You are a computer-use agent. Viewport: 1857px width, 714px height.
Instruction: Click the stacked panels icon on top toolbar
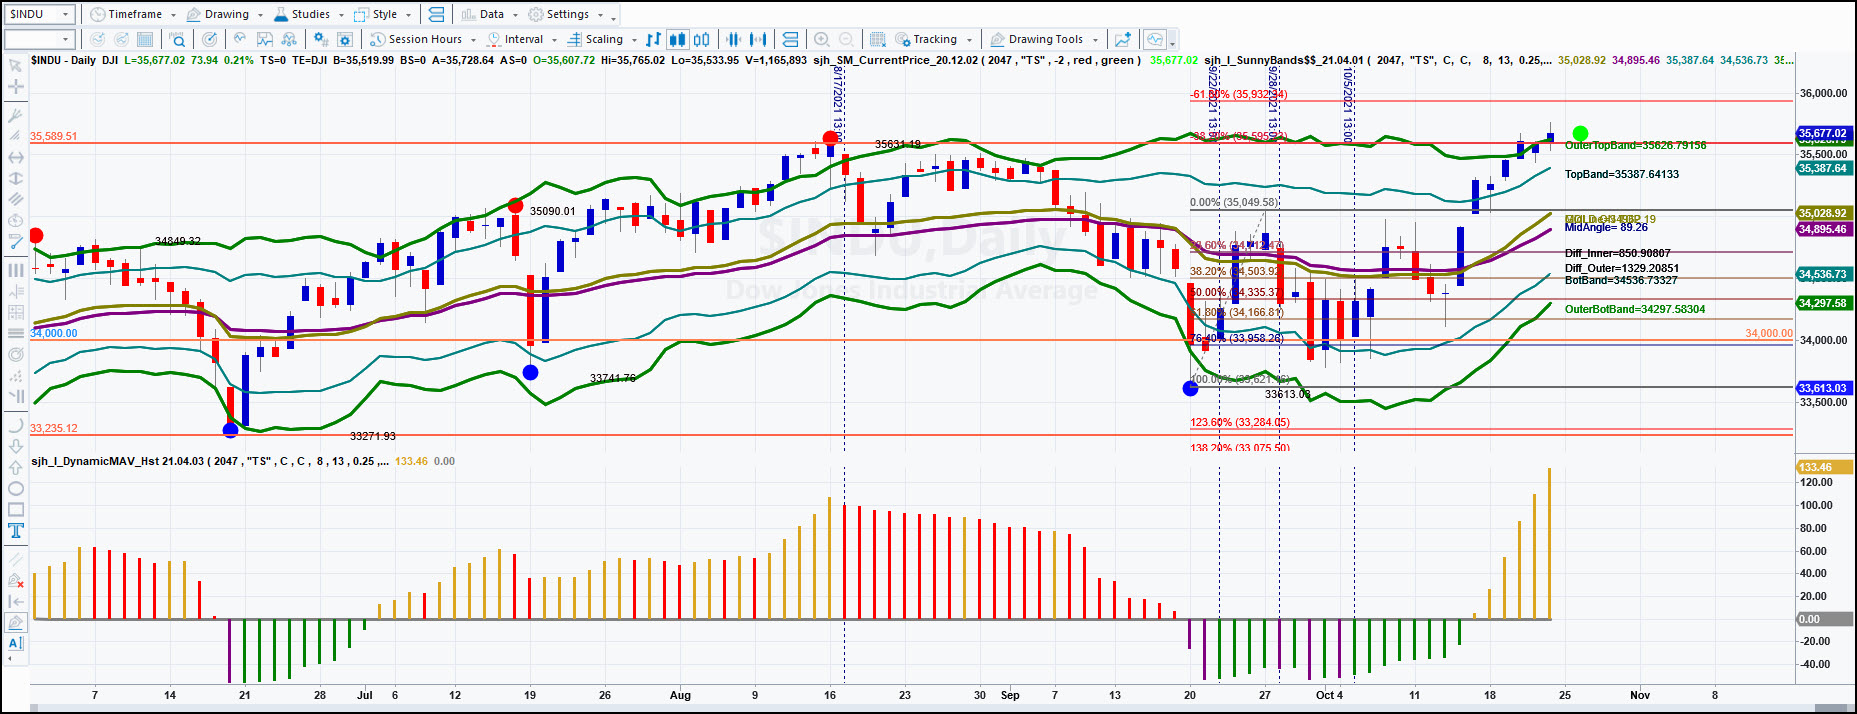tap(436, 14)
